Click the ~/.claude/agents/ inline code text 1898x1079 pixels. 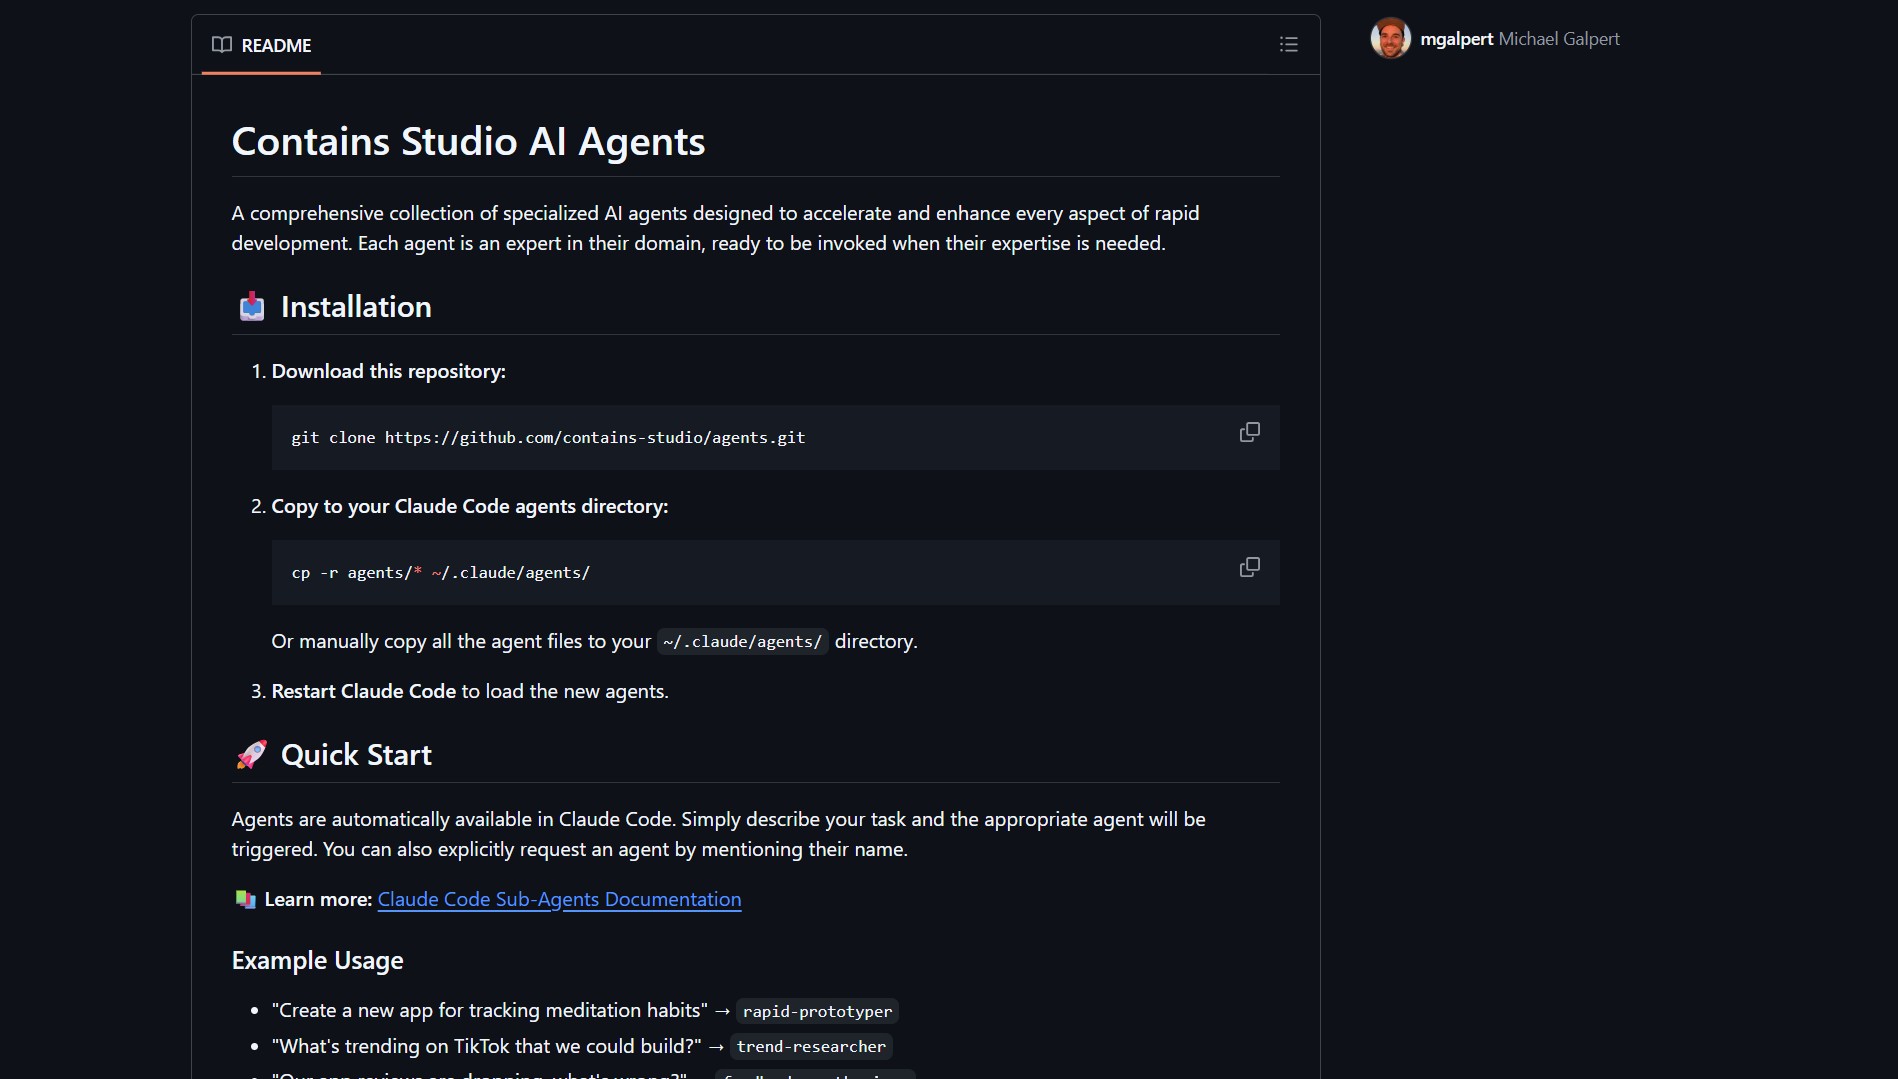742,641
